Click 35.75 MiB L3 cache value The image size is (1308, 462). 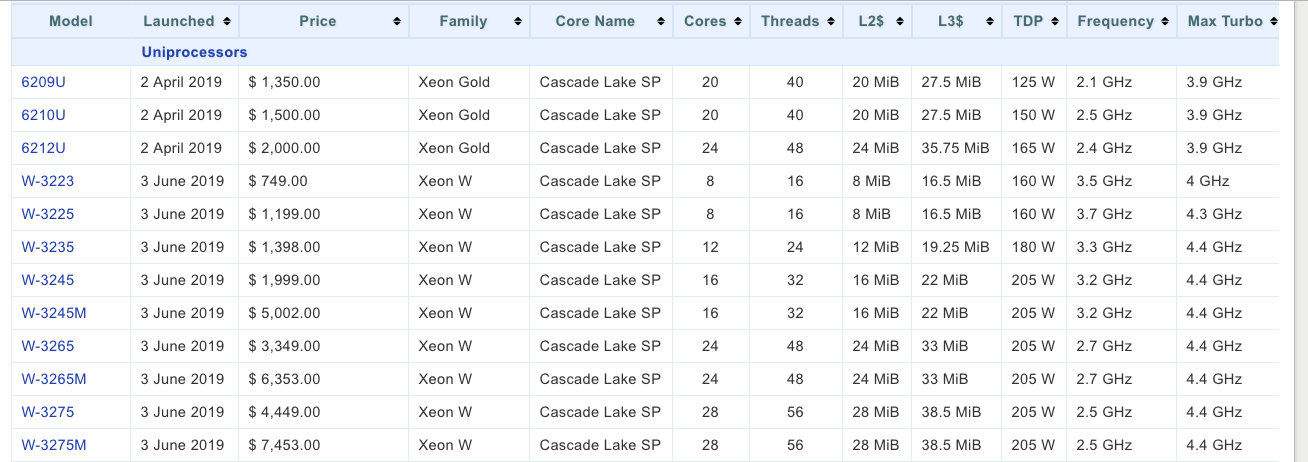tap(955, 148)
